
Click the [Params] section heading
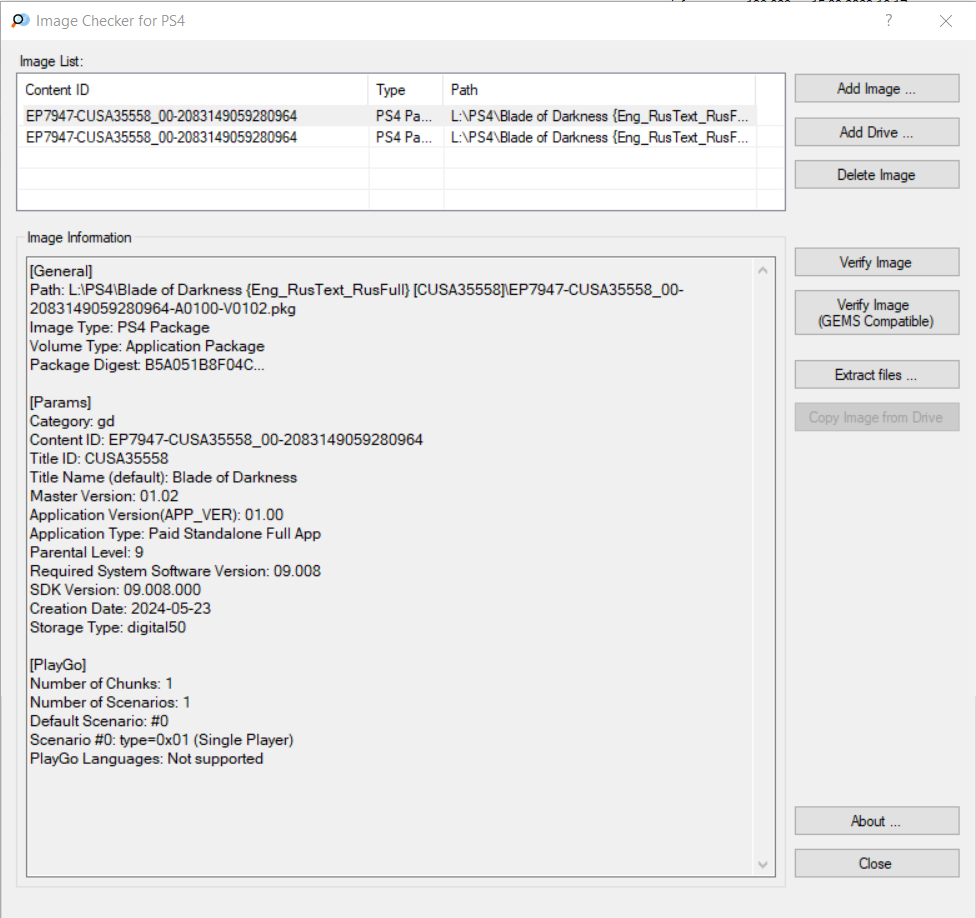60,403
